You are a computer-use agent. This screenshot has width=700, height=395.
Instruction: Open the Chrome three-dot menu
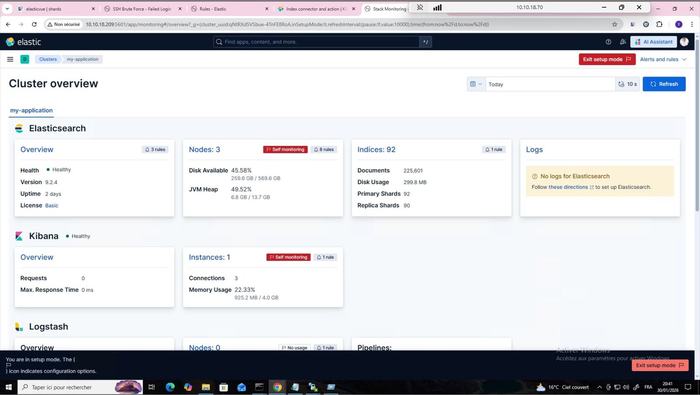tap(692, 25)
